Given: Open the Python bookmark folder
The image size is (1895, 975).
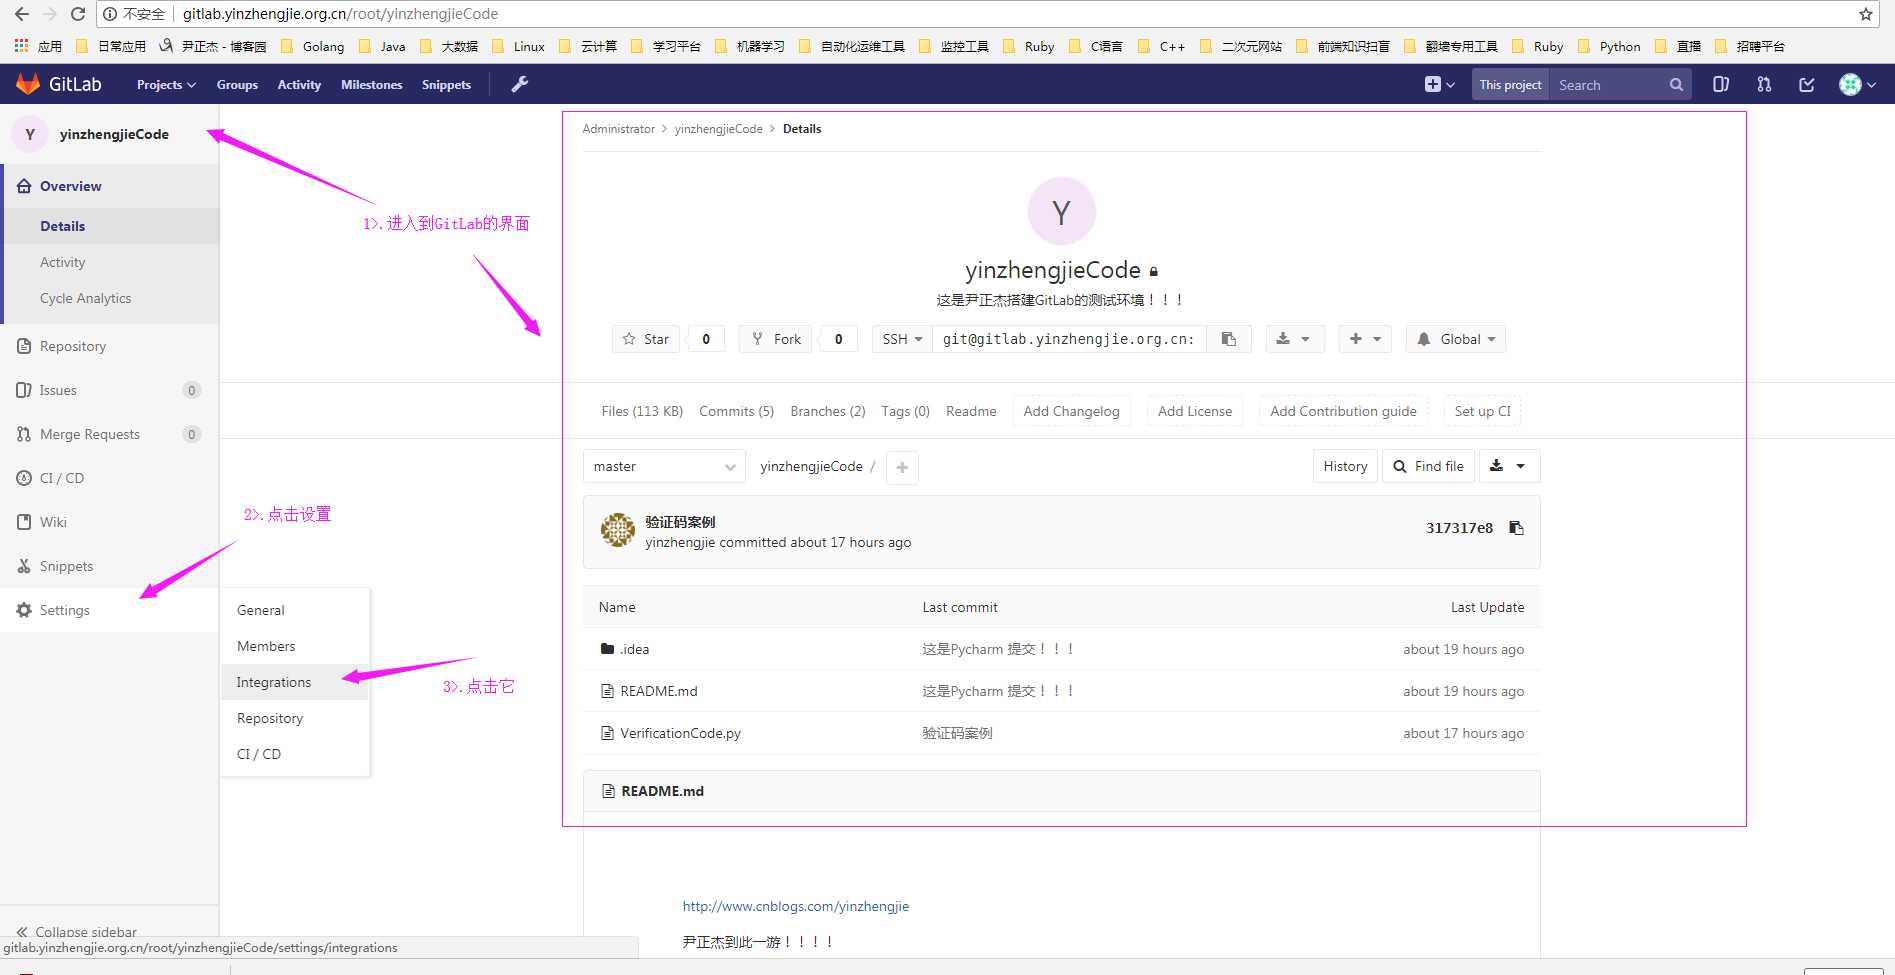Looking at the screenshot, I should tap(1608, 46).
